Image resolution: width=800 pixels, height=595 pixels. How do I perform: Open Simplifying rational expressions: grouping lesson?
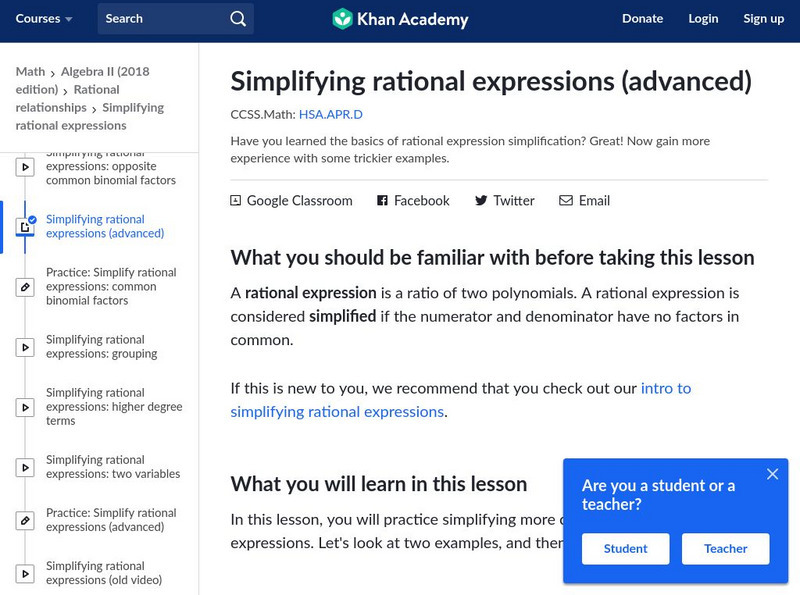[102, 347]
